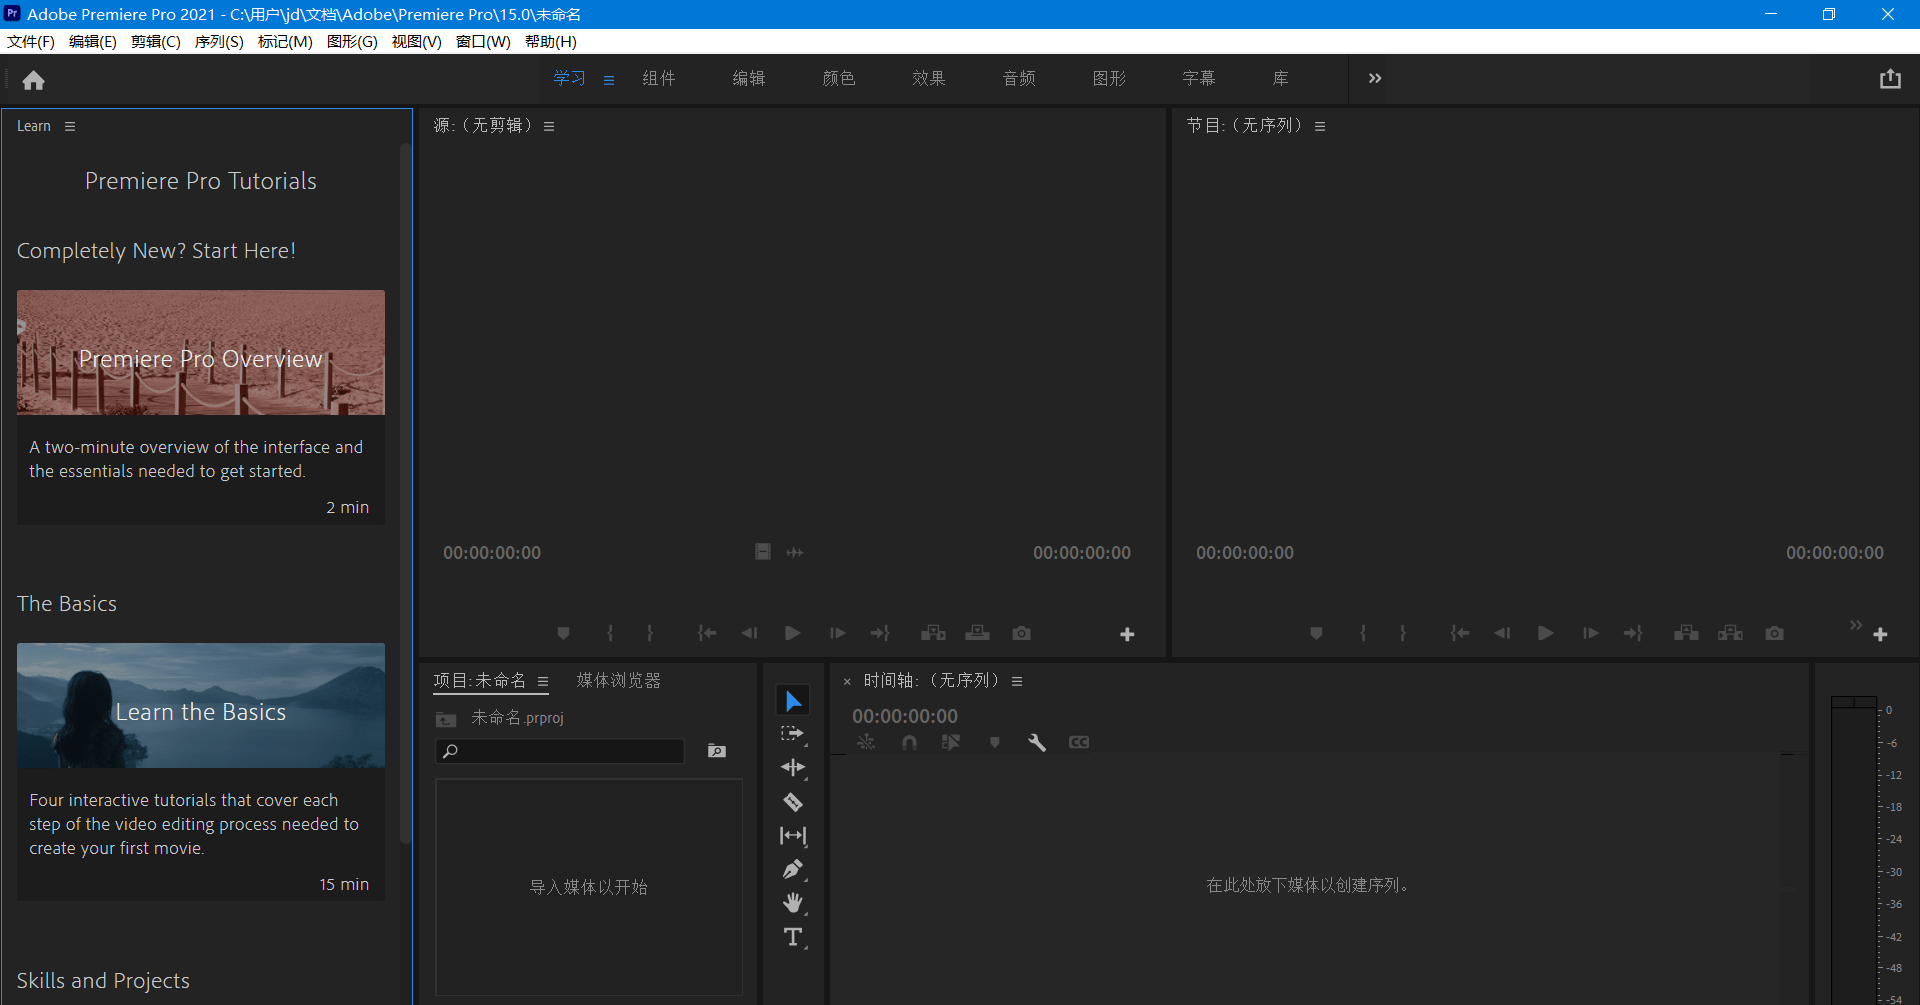Expand hidden Program monitor transport buttons
The height and width of the screenshot is (1005, 1920).
1856,625
